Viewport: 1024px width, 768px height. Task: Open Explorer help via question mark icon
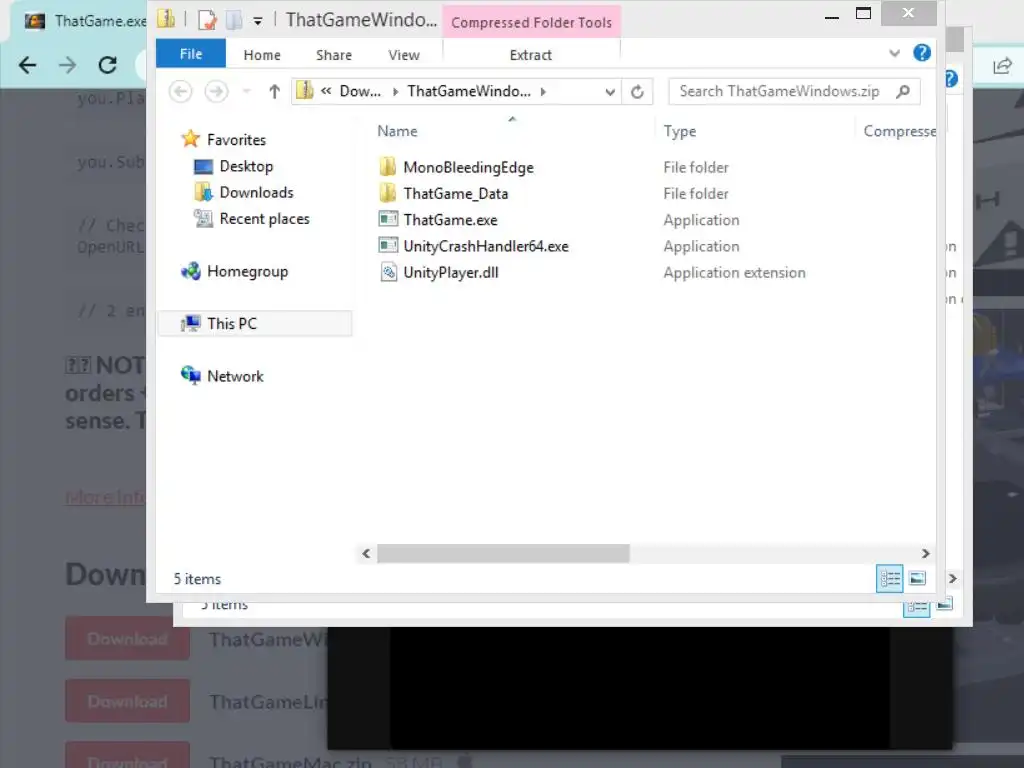(x=921, y=53)
